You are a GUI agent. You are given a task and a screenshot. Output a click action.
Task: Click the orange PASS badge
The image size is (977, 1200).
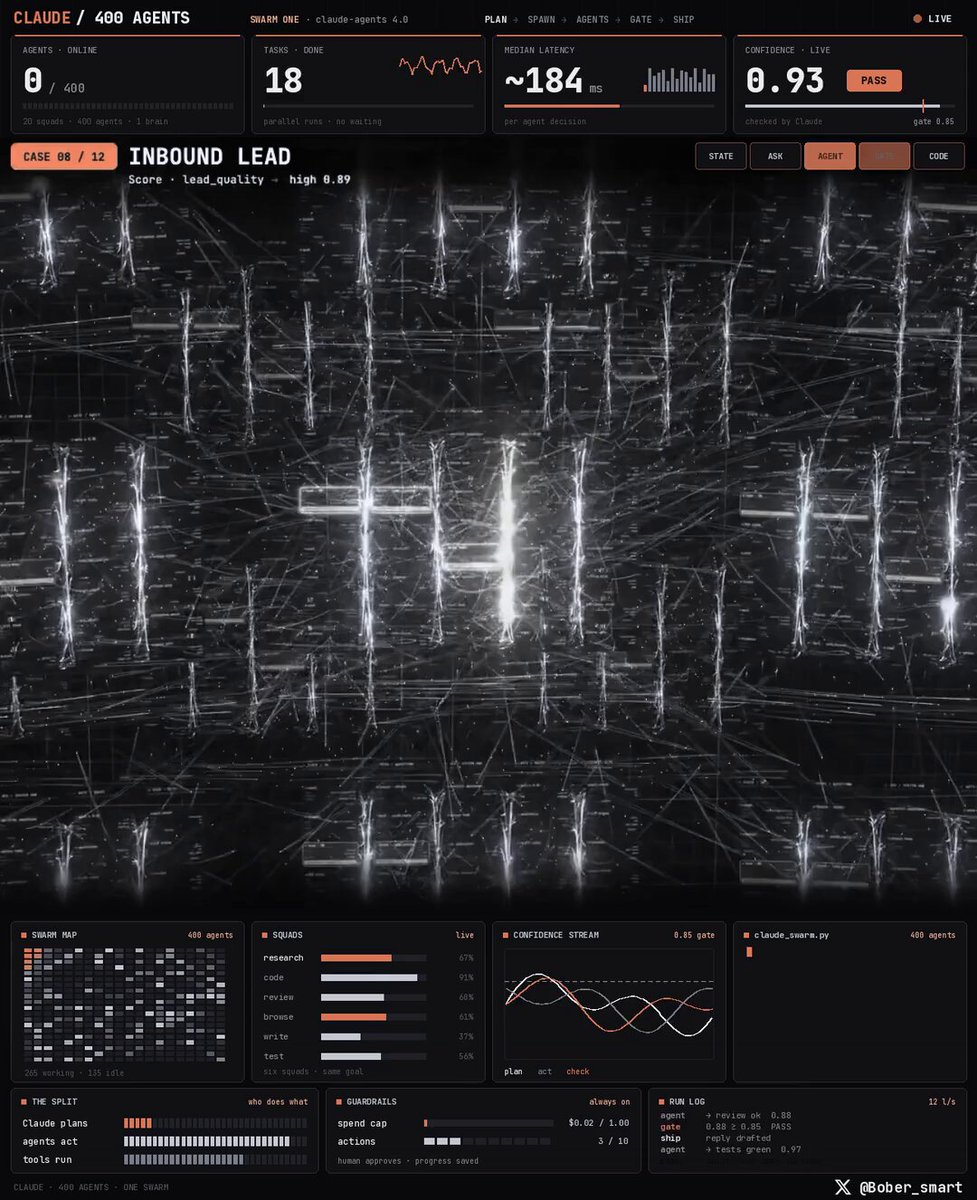coord(874,81)
